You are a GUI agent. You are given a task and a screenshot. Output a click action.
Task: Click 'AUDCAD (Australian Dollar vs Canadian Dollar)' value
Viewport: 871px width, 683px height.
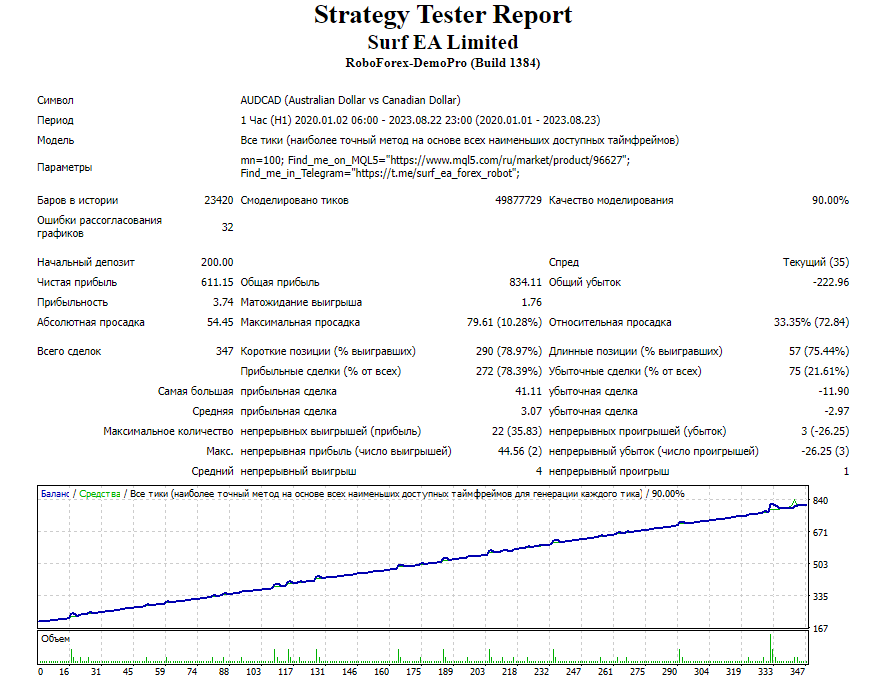click(350, 101)
